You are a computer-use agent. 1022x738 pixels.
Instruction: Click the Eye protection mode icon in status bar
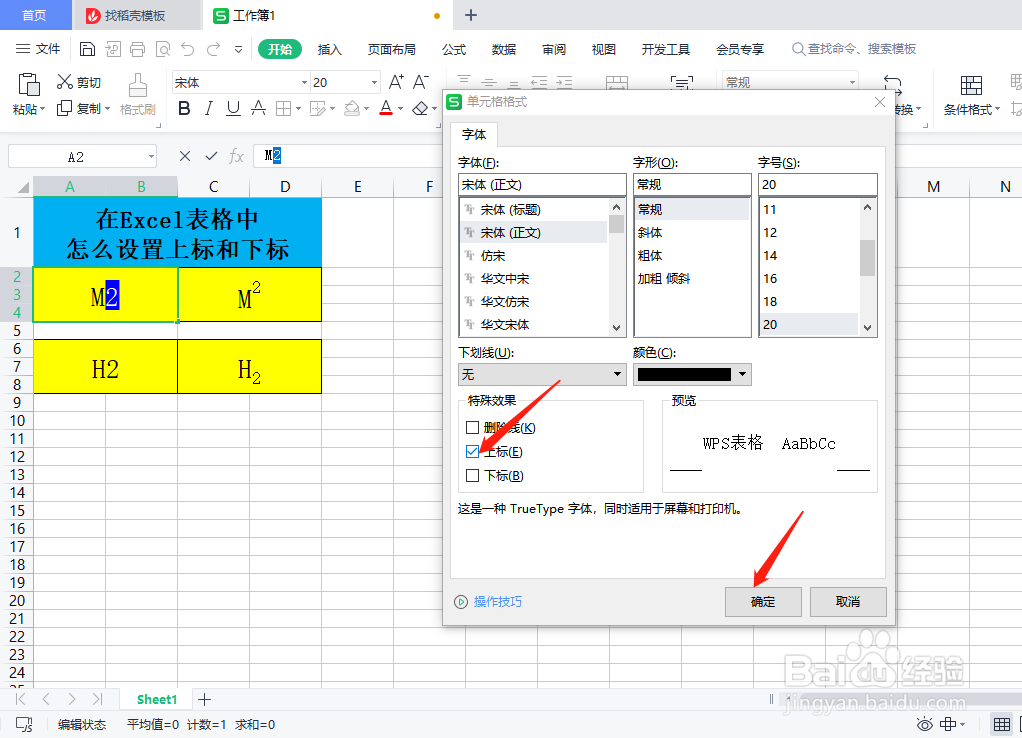coord(924,724)
